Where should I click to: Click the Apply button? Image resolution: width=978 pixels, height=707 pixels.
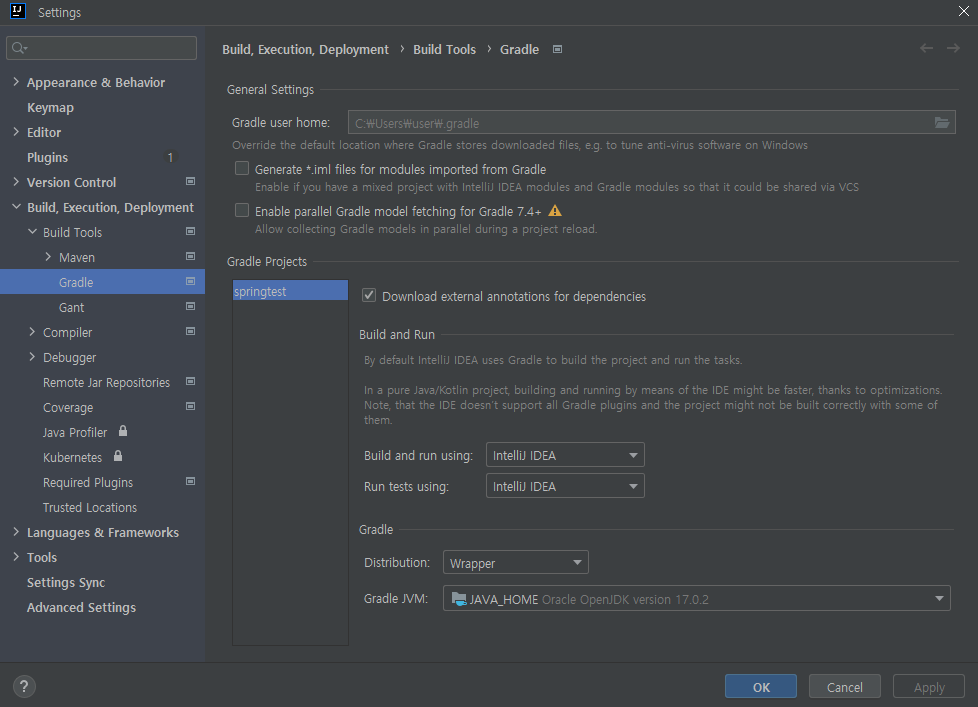(929, 686)
